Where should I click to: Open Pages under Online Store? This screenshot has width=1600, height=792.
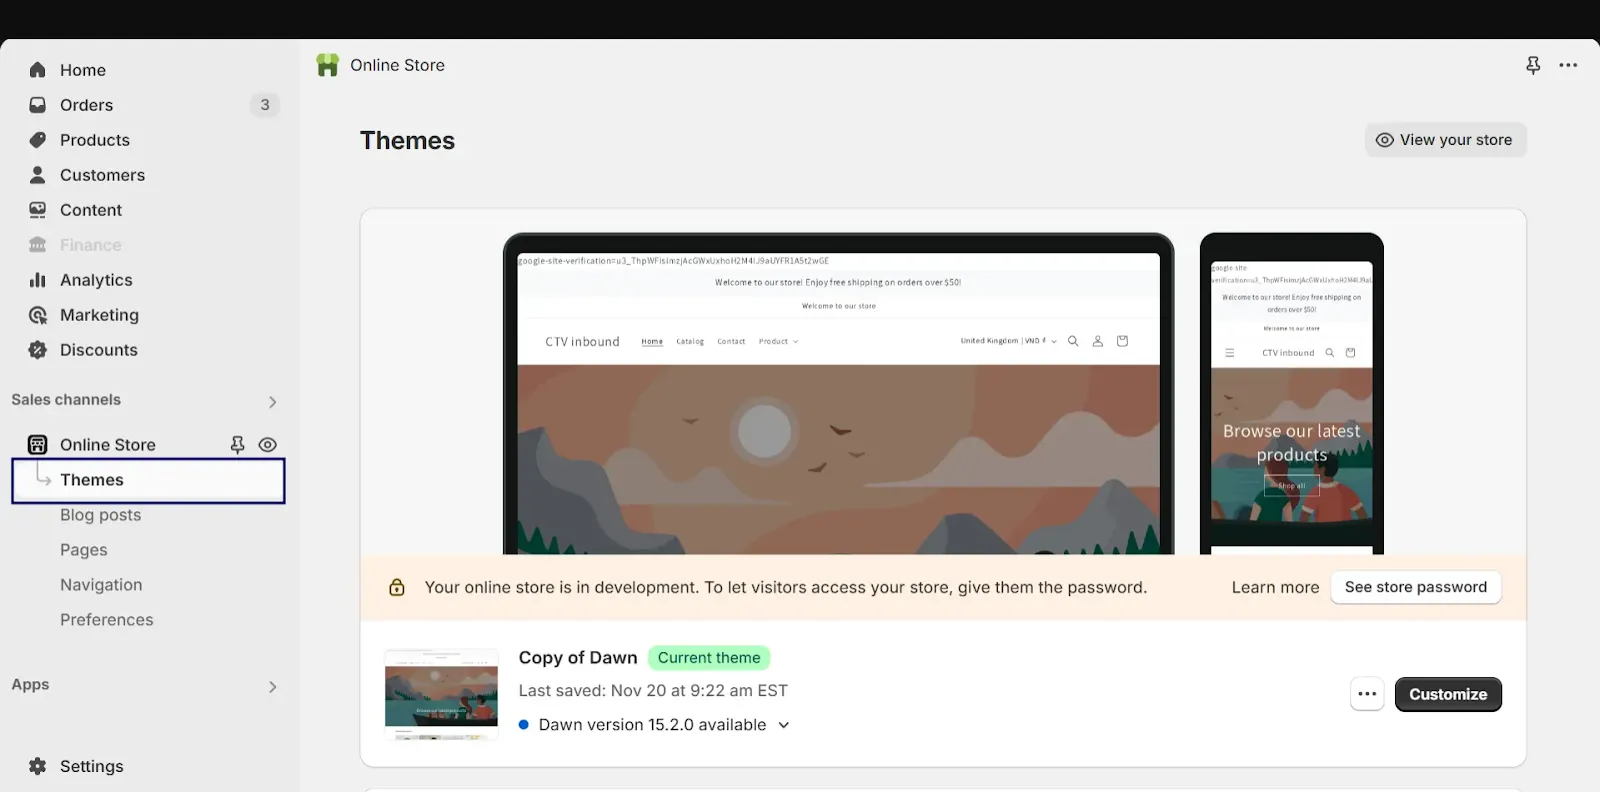84,550
